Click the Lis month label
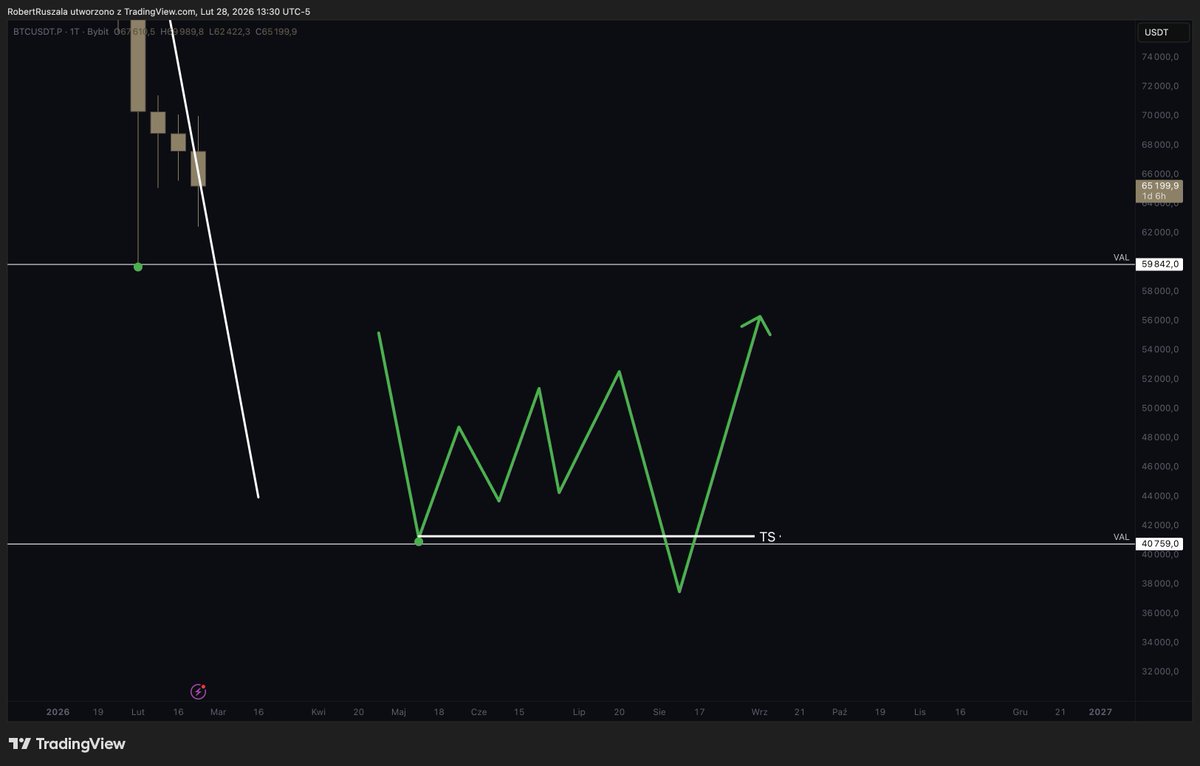This screenshot has height=766, width=1200. [x=920, y=712]
